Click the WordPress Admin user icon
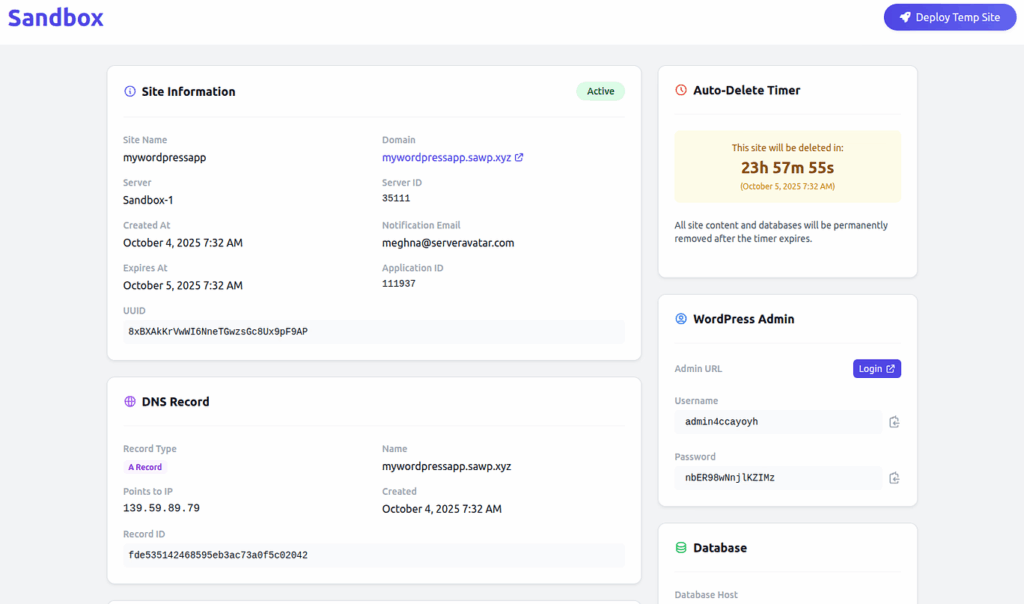 pos(681,319)
